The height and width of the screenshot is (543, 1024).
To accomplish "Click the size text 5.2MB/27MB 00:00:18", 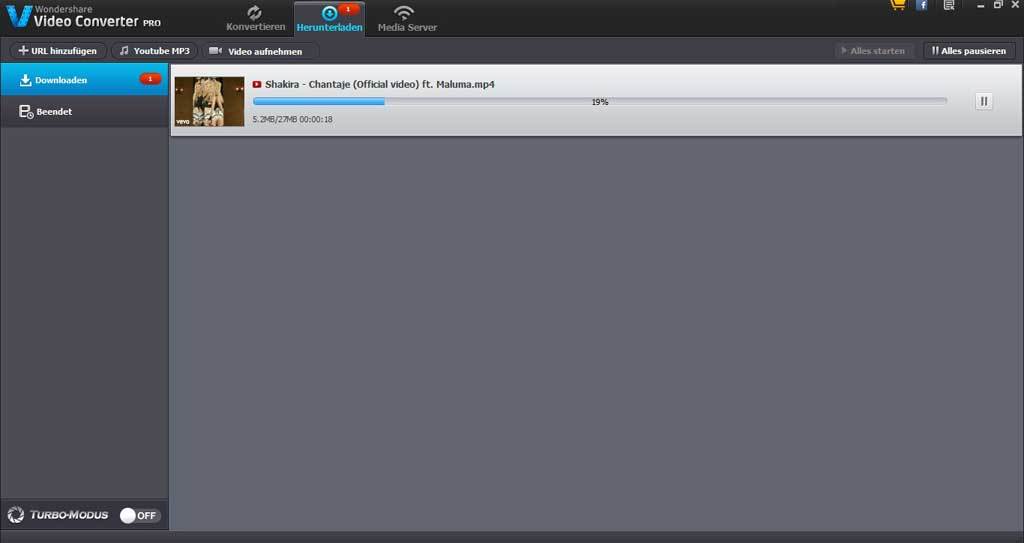I will pyautogui.click(x=293, y=120).
